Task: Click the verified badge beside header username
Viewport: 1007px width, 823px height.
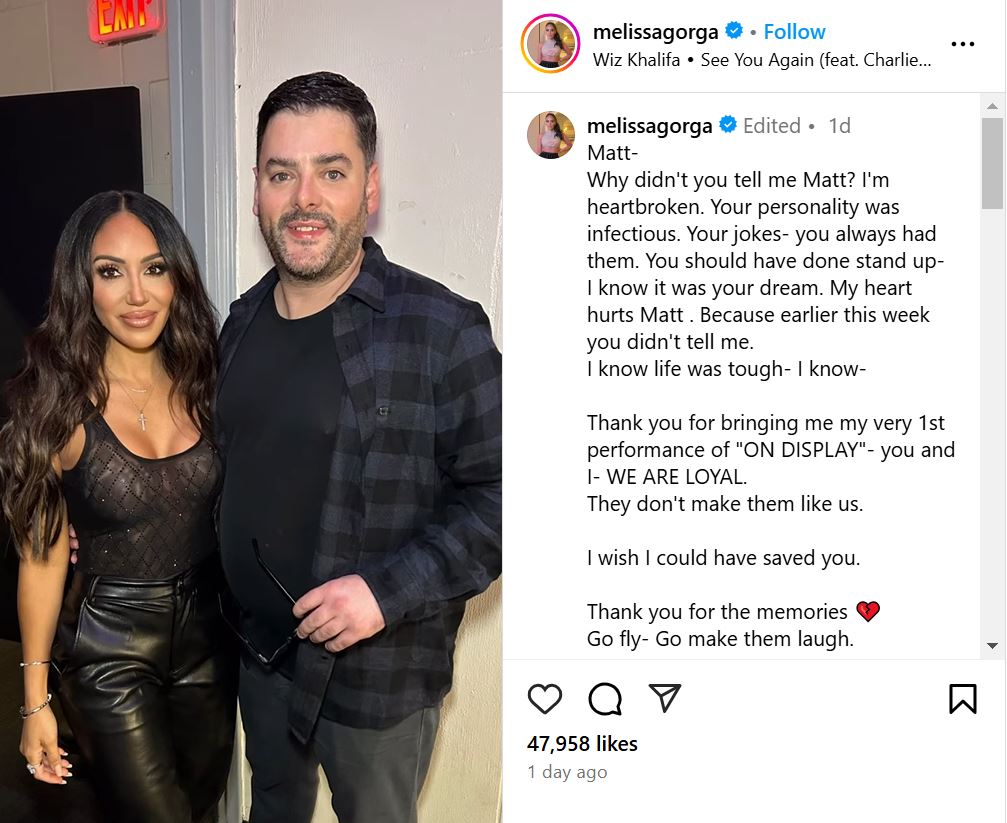Action: 734,30
